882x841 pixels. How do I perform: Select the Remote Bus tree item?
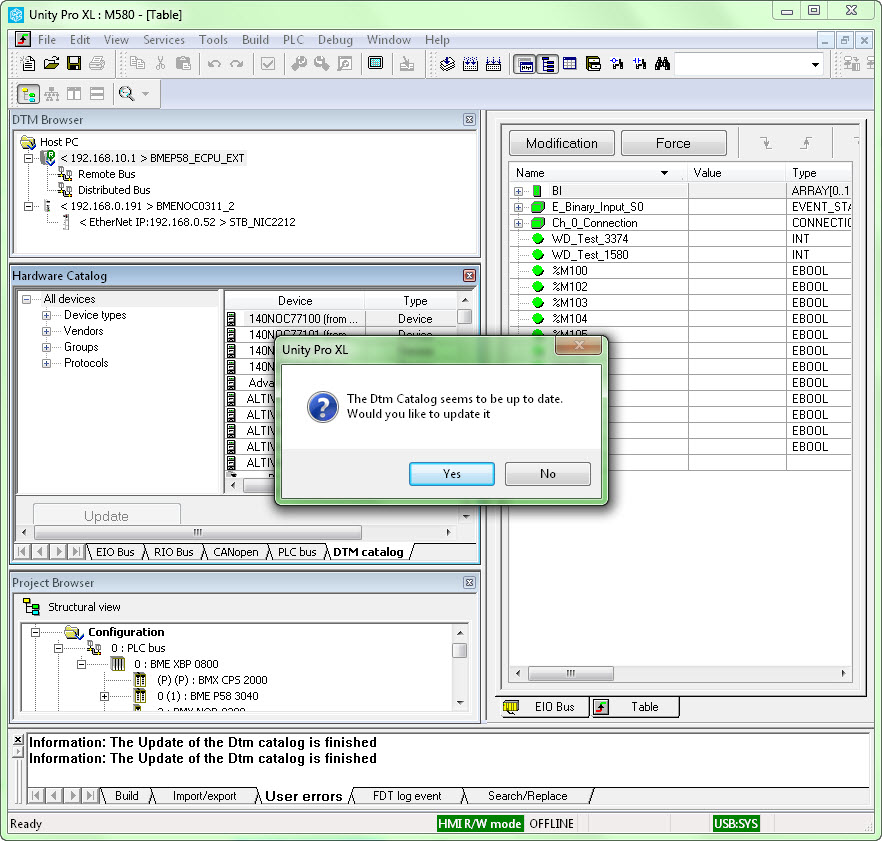(106, 174)
